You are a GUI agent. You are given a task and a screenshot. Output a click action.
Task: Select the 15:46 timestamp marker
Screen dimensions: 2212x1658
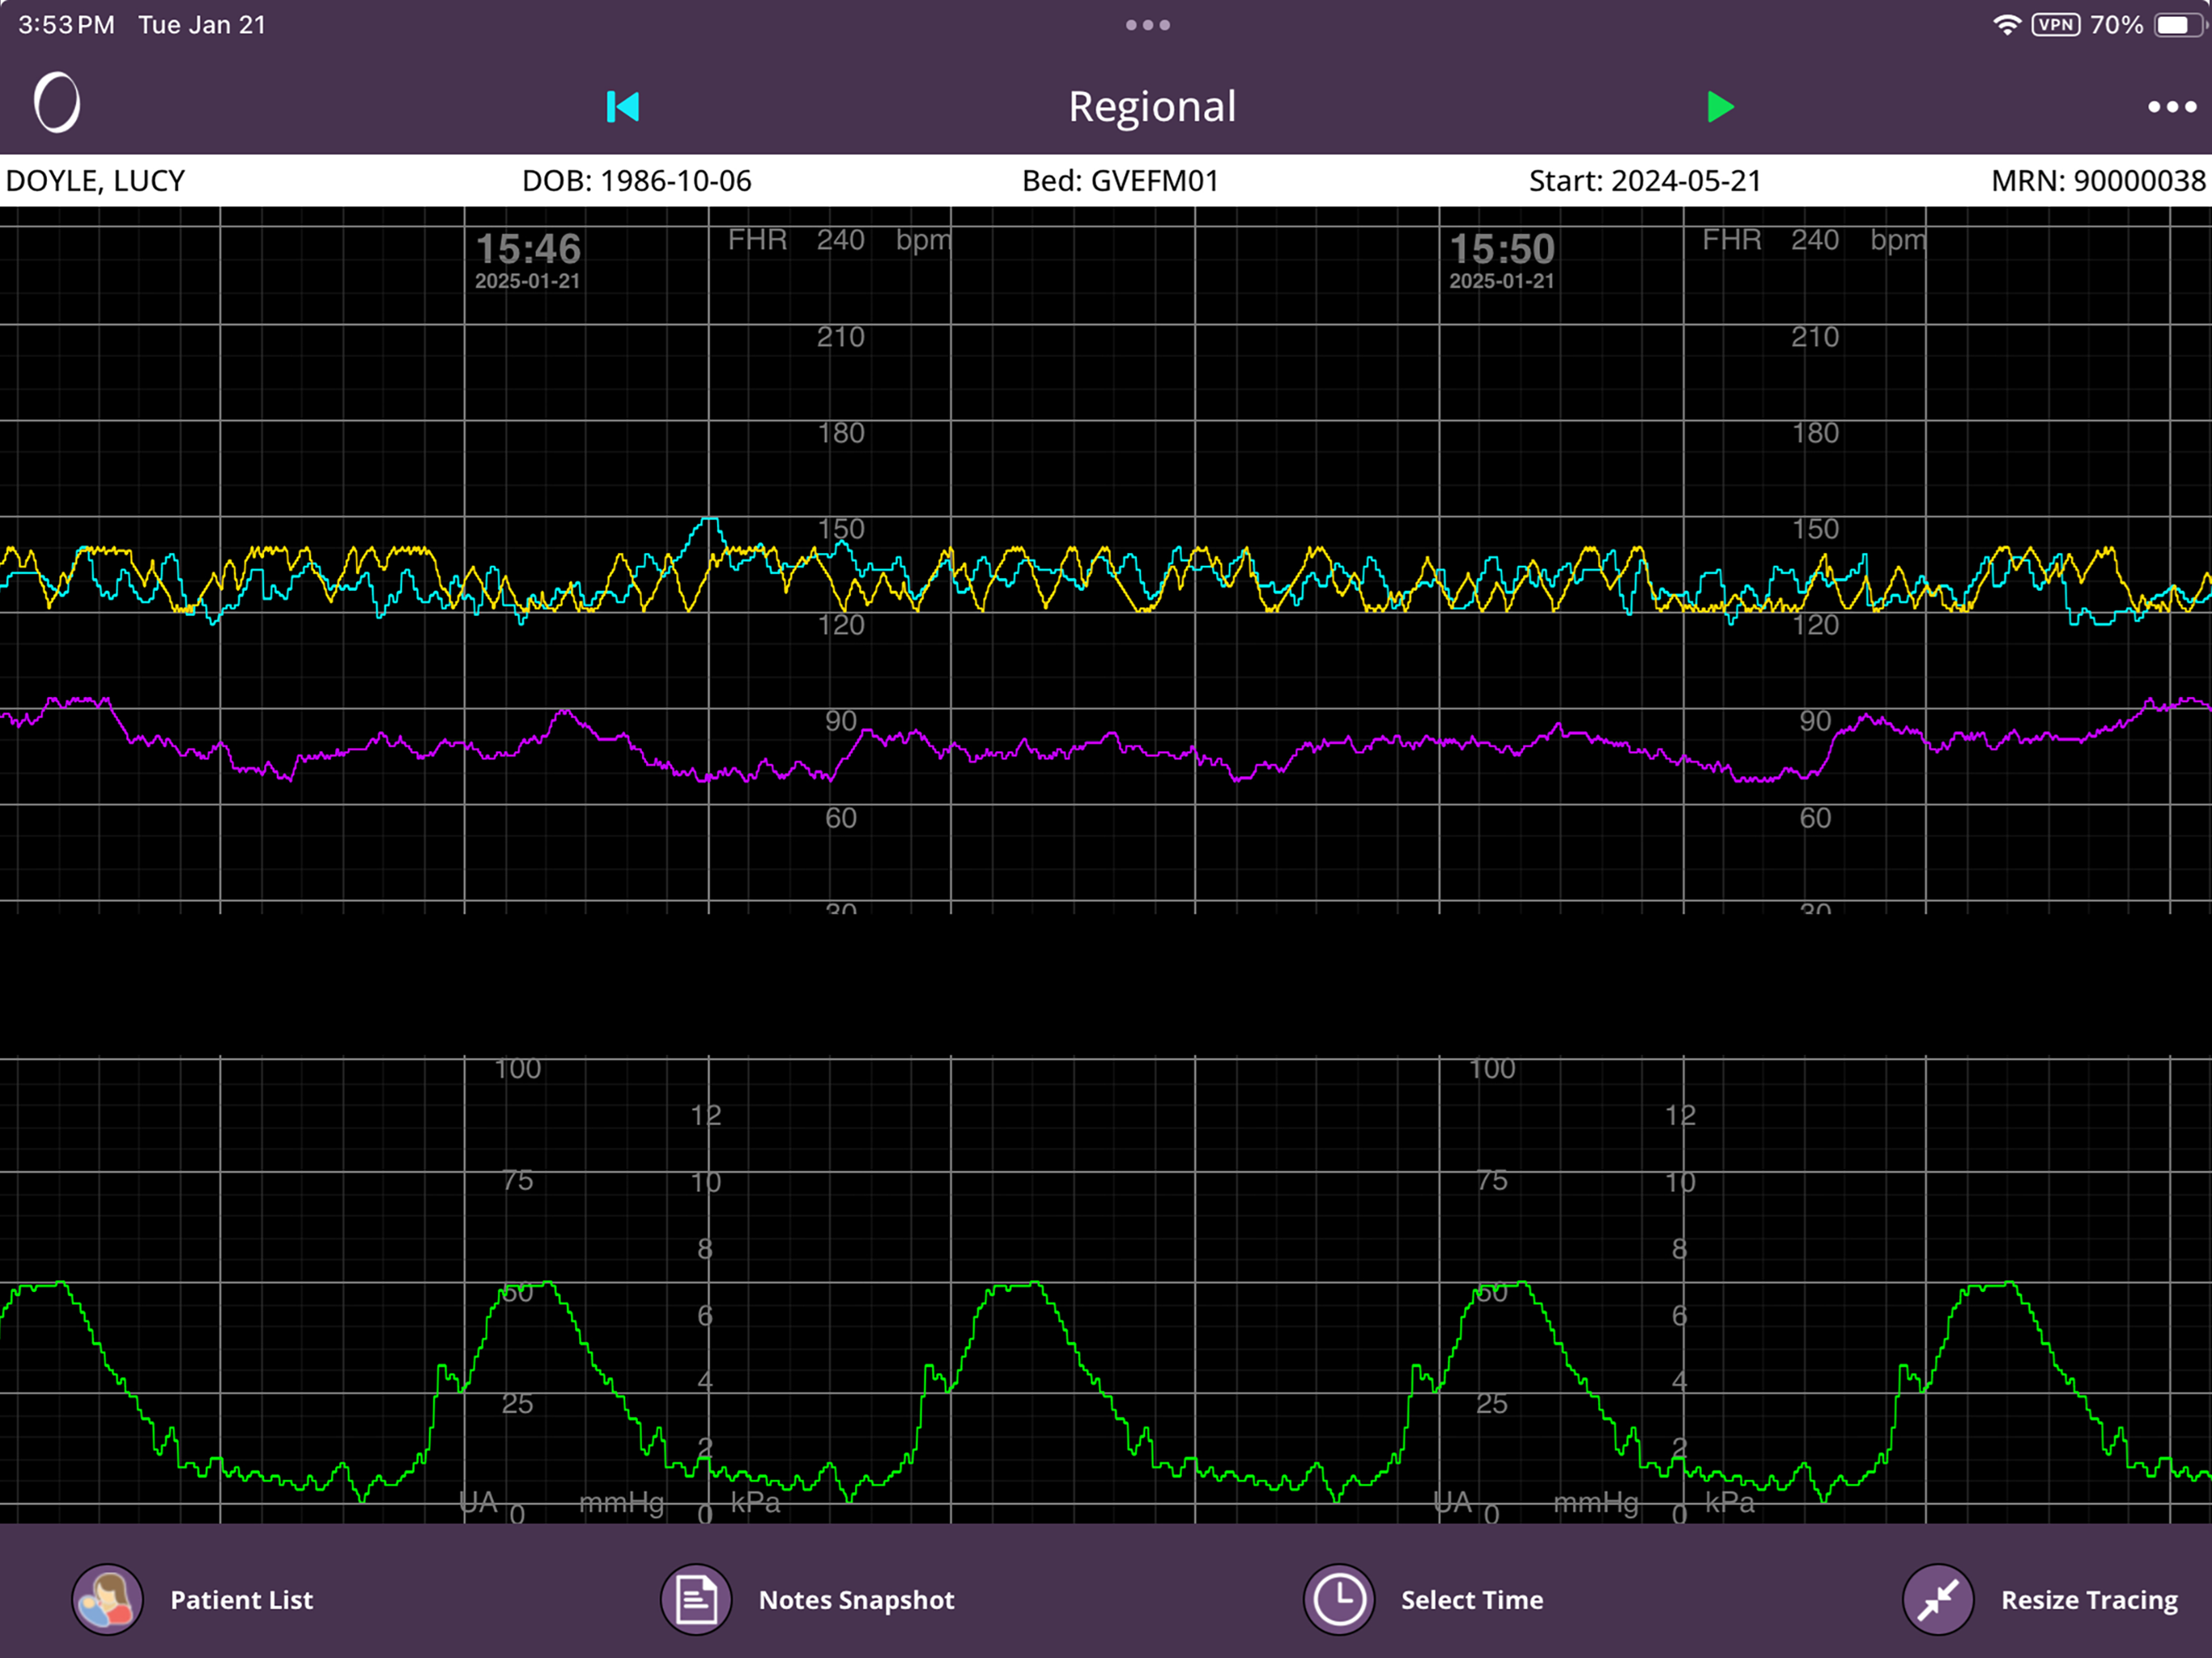pos(528,260)
